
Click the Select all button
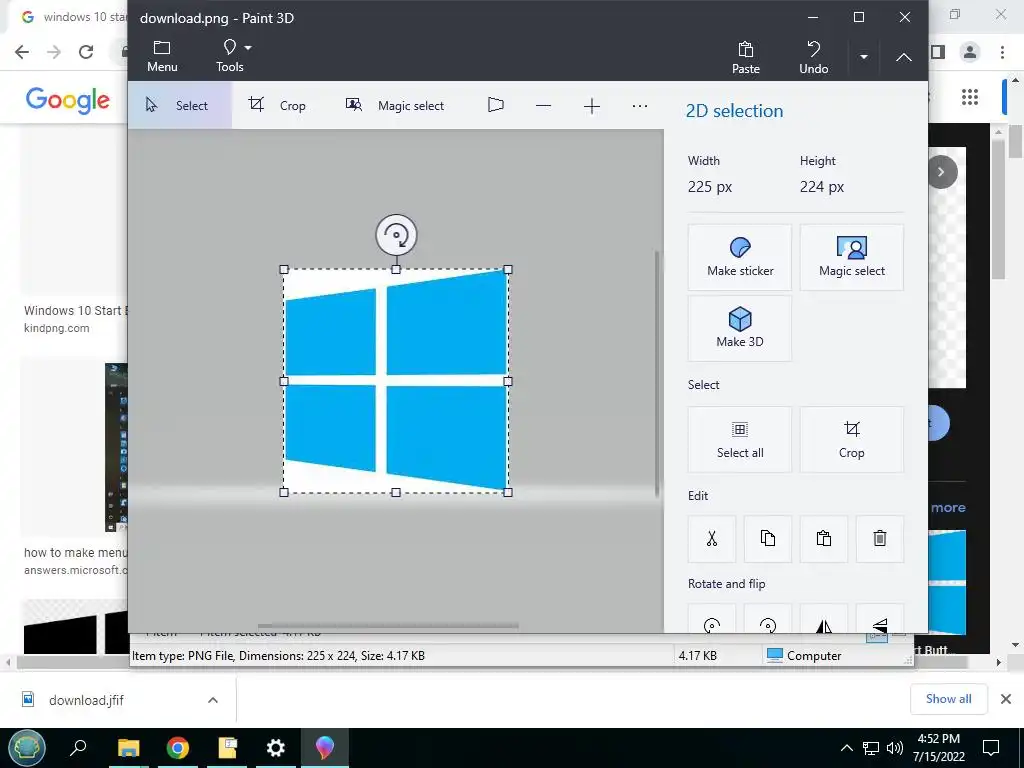coord(739,440)
